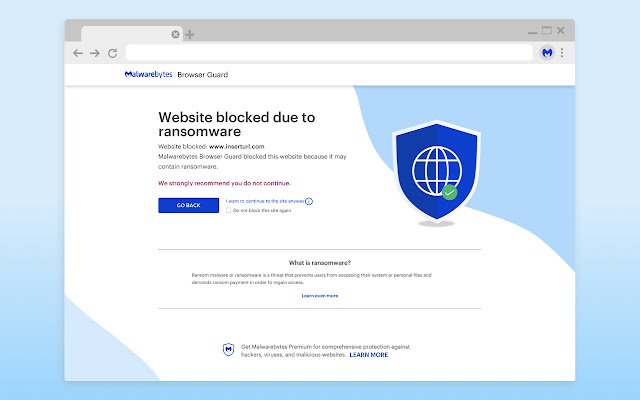
Task: Open the 'Learn even more' link
Action: click(320, 296)
